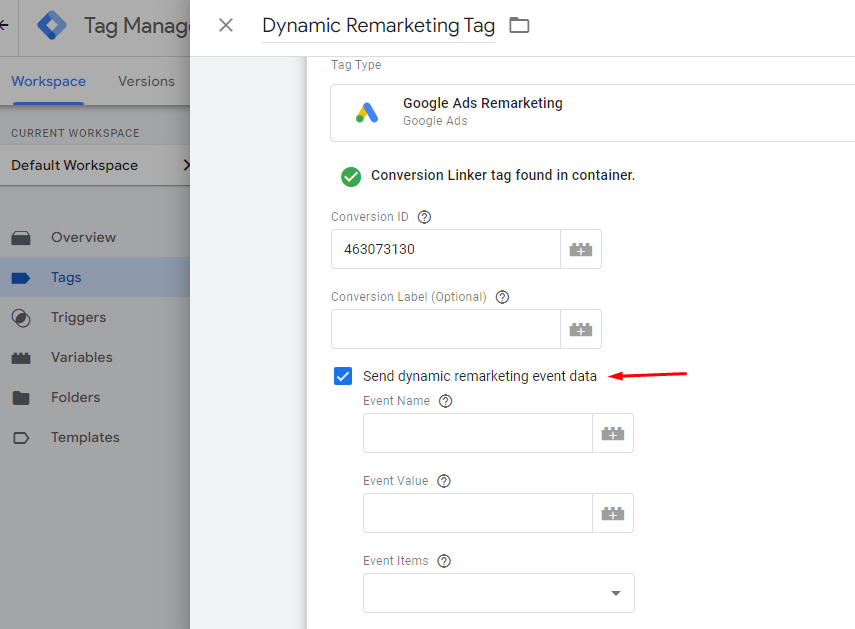Open Templates in the sidebar

click(x=95, y=437)
